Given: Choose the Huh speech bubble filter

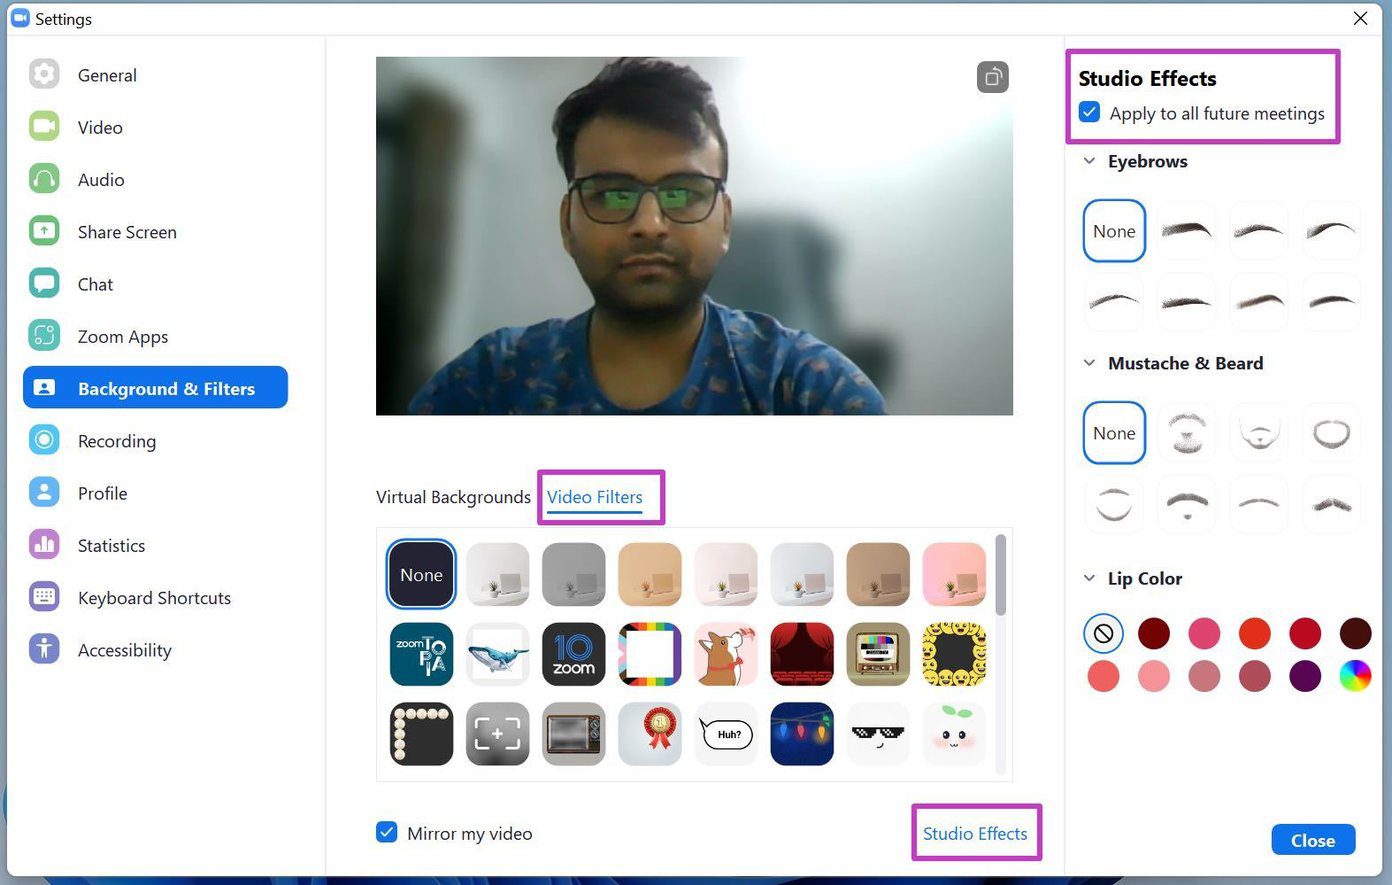Looking at the screenshot, I should click(x=726, y=733).
